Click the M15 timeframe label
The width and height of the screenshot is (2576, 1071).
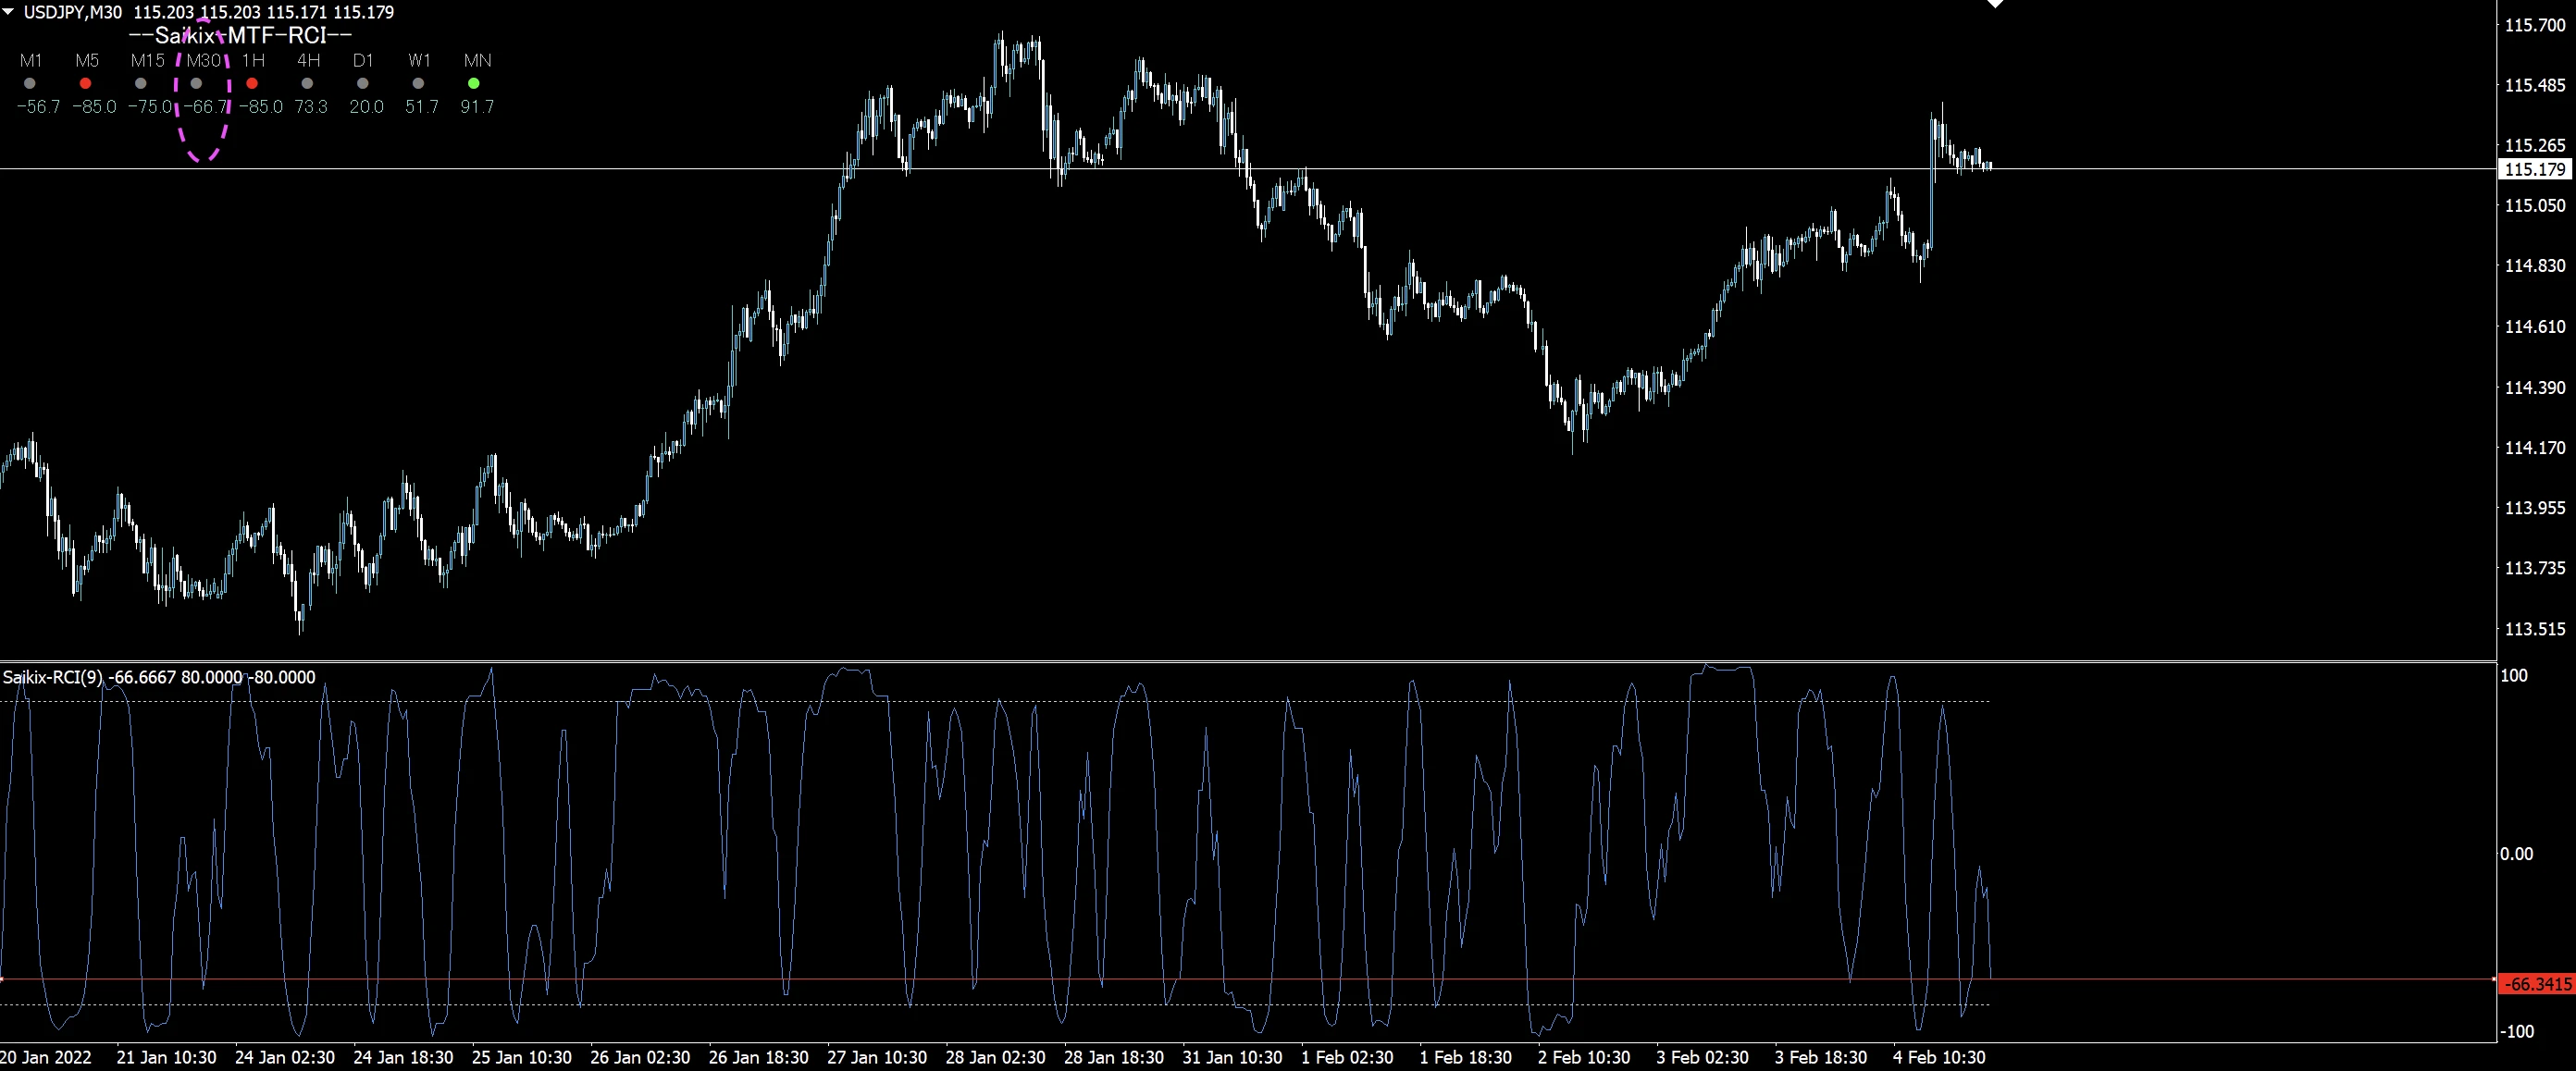[x=147, y=60]
